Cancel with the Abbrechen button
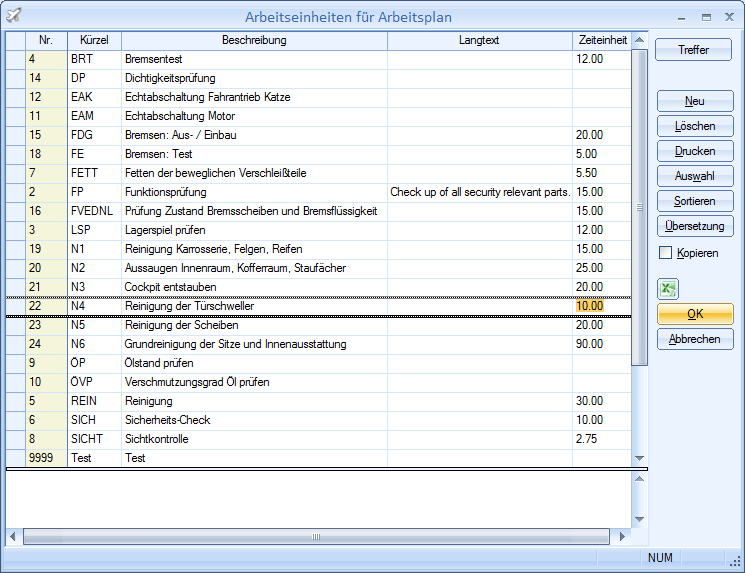 coord(695,339)
